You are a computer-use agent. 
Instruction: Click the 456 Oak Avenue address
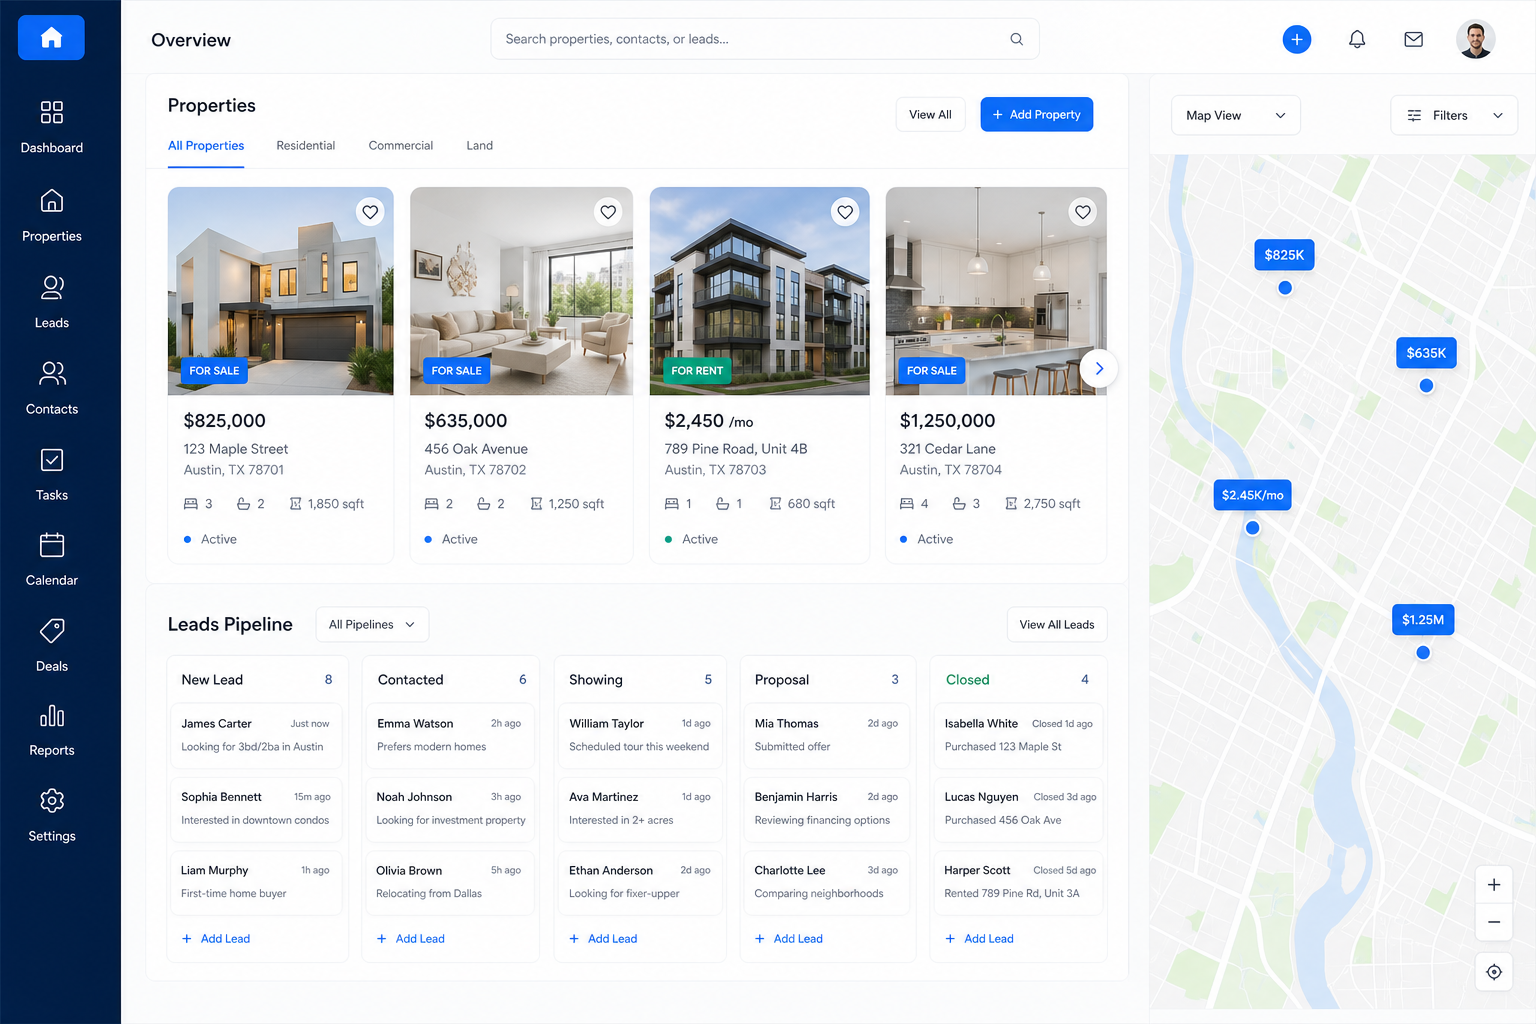coord(476,449)
